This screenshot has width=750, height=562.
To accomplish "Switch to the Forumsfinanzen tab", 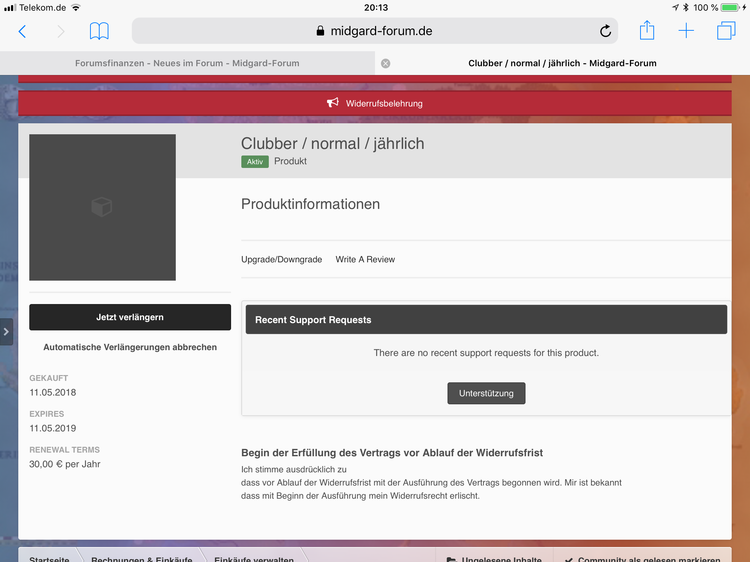I will pos(187,63).
